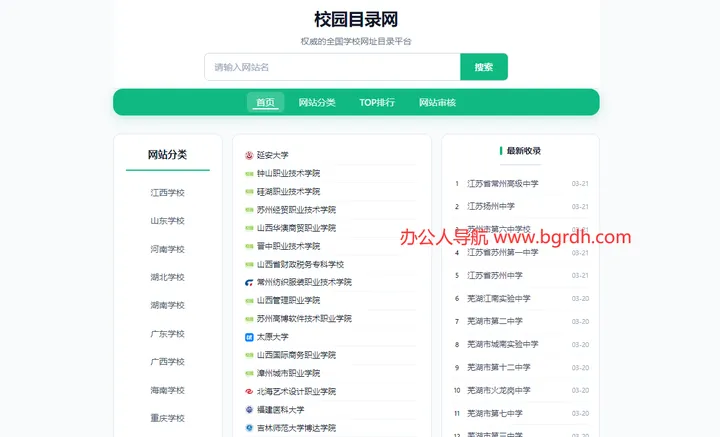
Task: Click the icon next to 硅湖职业技术学院
Action: tap(249, 192)
